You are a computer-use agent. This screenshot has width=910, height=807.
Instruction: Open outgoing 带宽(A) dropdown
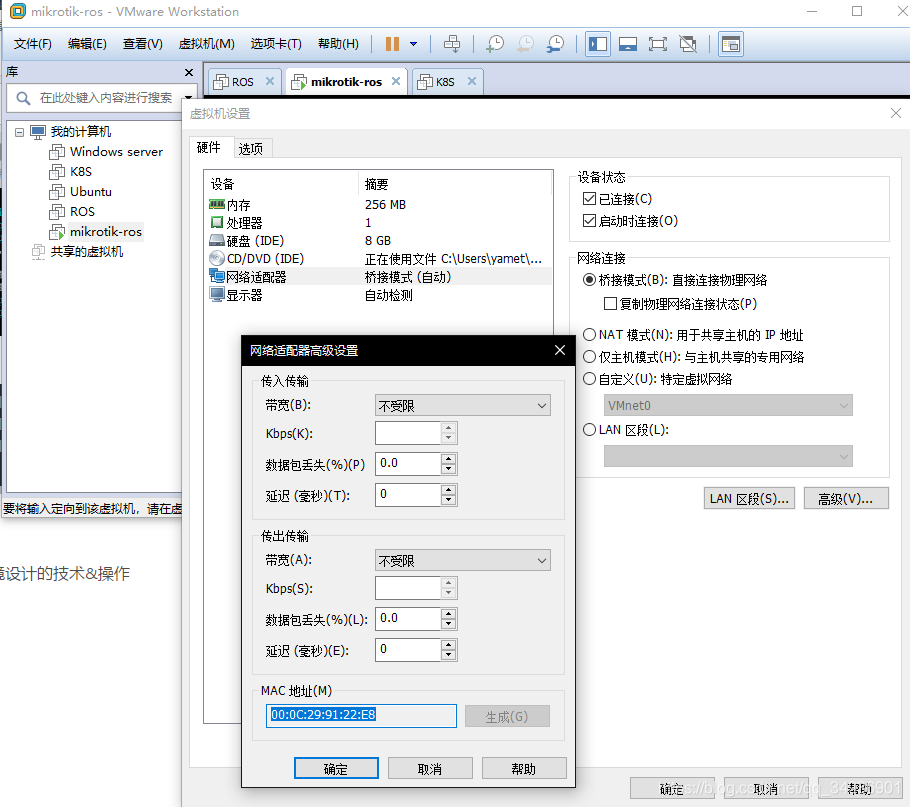[463, 560]
